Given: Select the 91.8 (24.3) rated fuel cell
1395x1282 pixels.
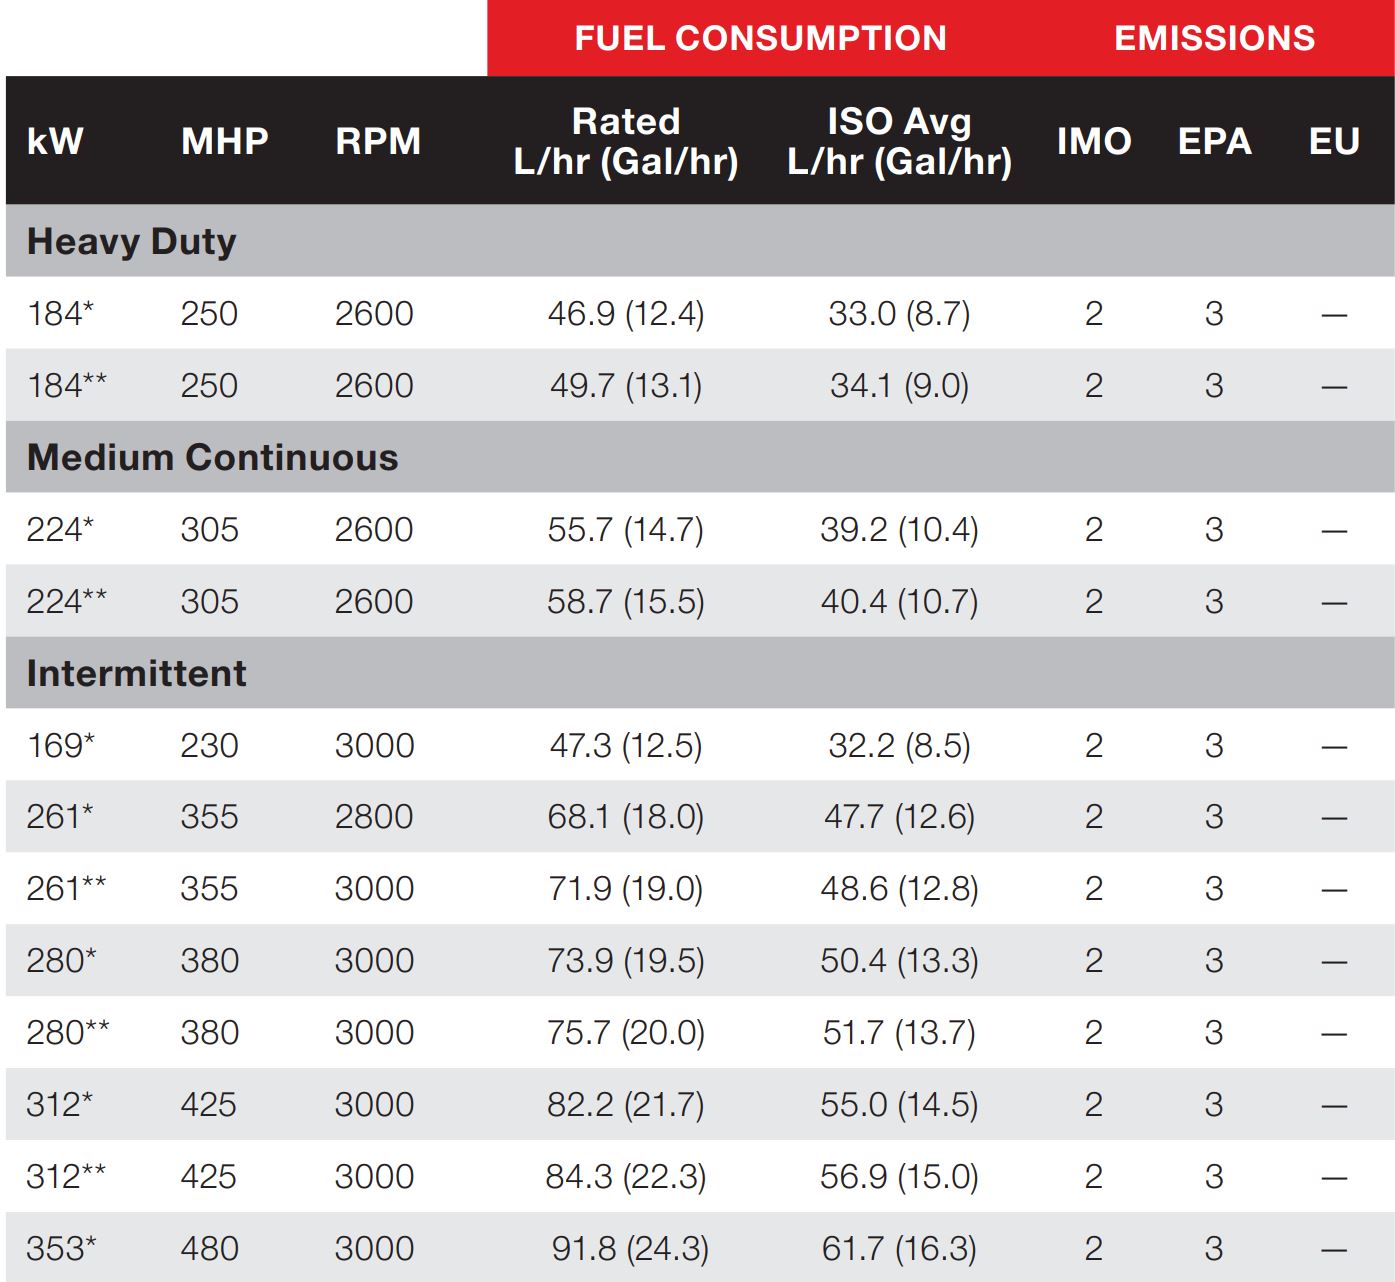Looking at the screenshot, I should [630, 1248].
